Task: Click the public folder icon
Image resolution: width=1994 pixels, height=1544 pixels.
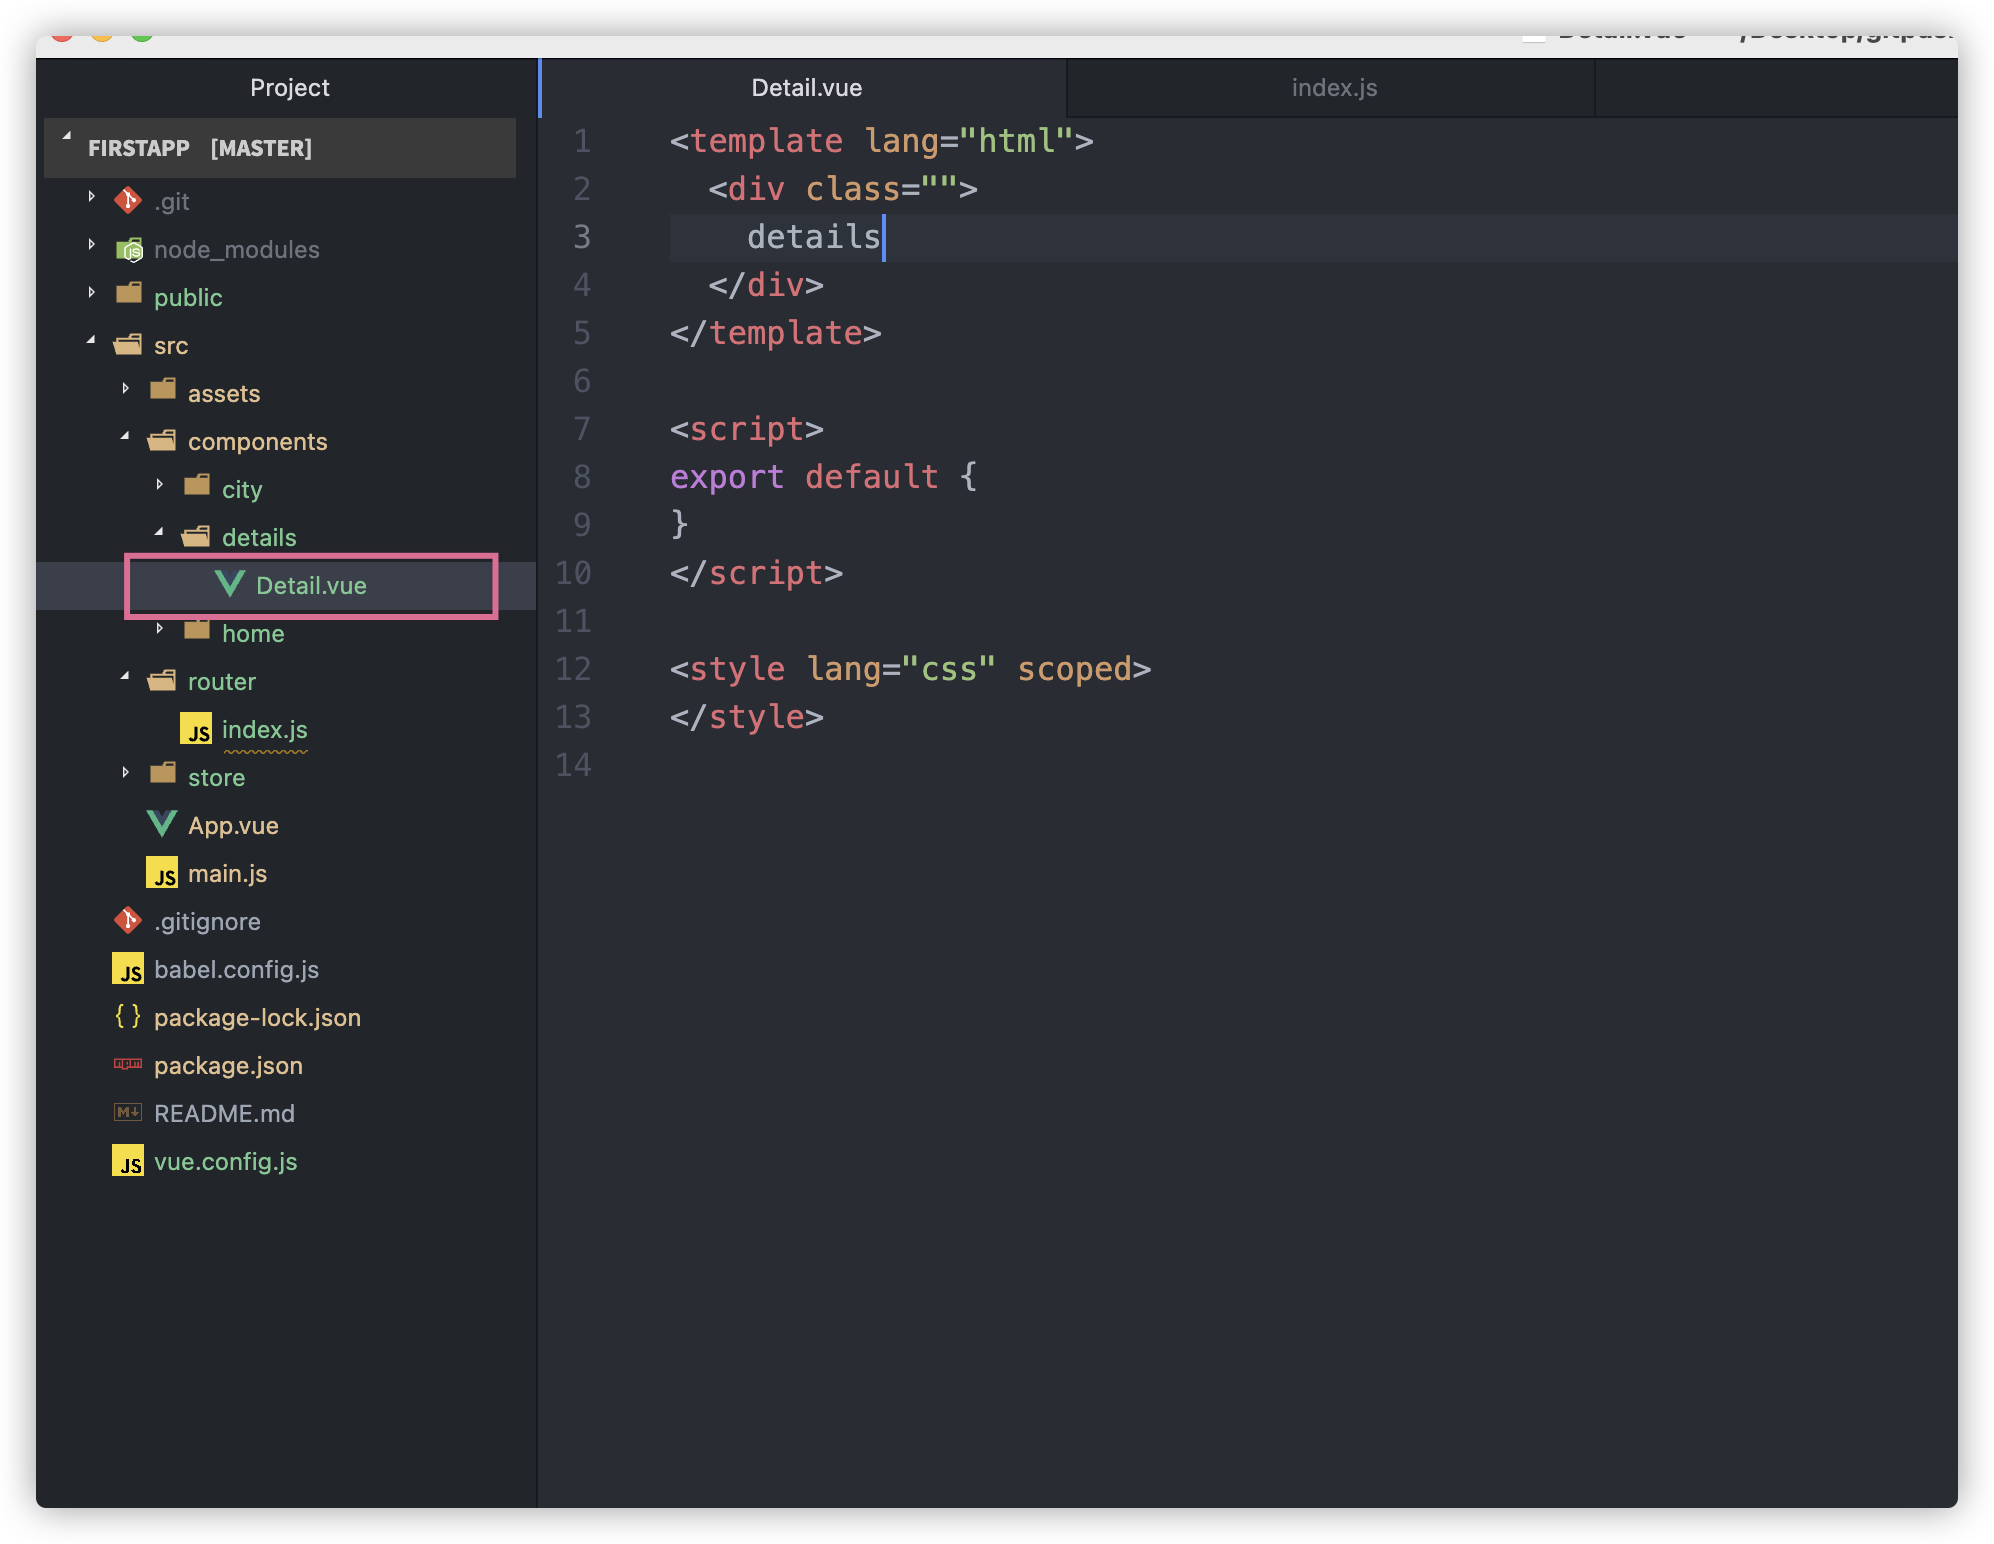Action: point(129,293)
